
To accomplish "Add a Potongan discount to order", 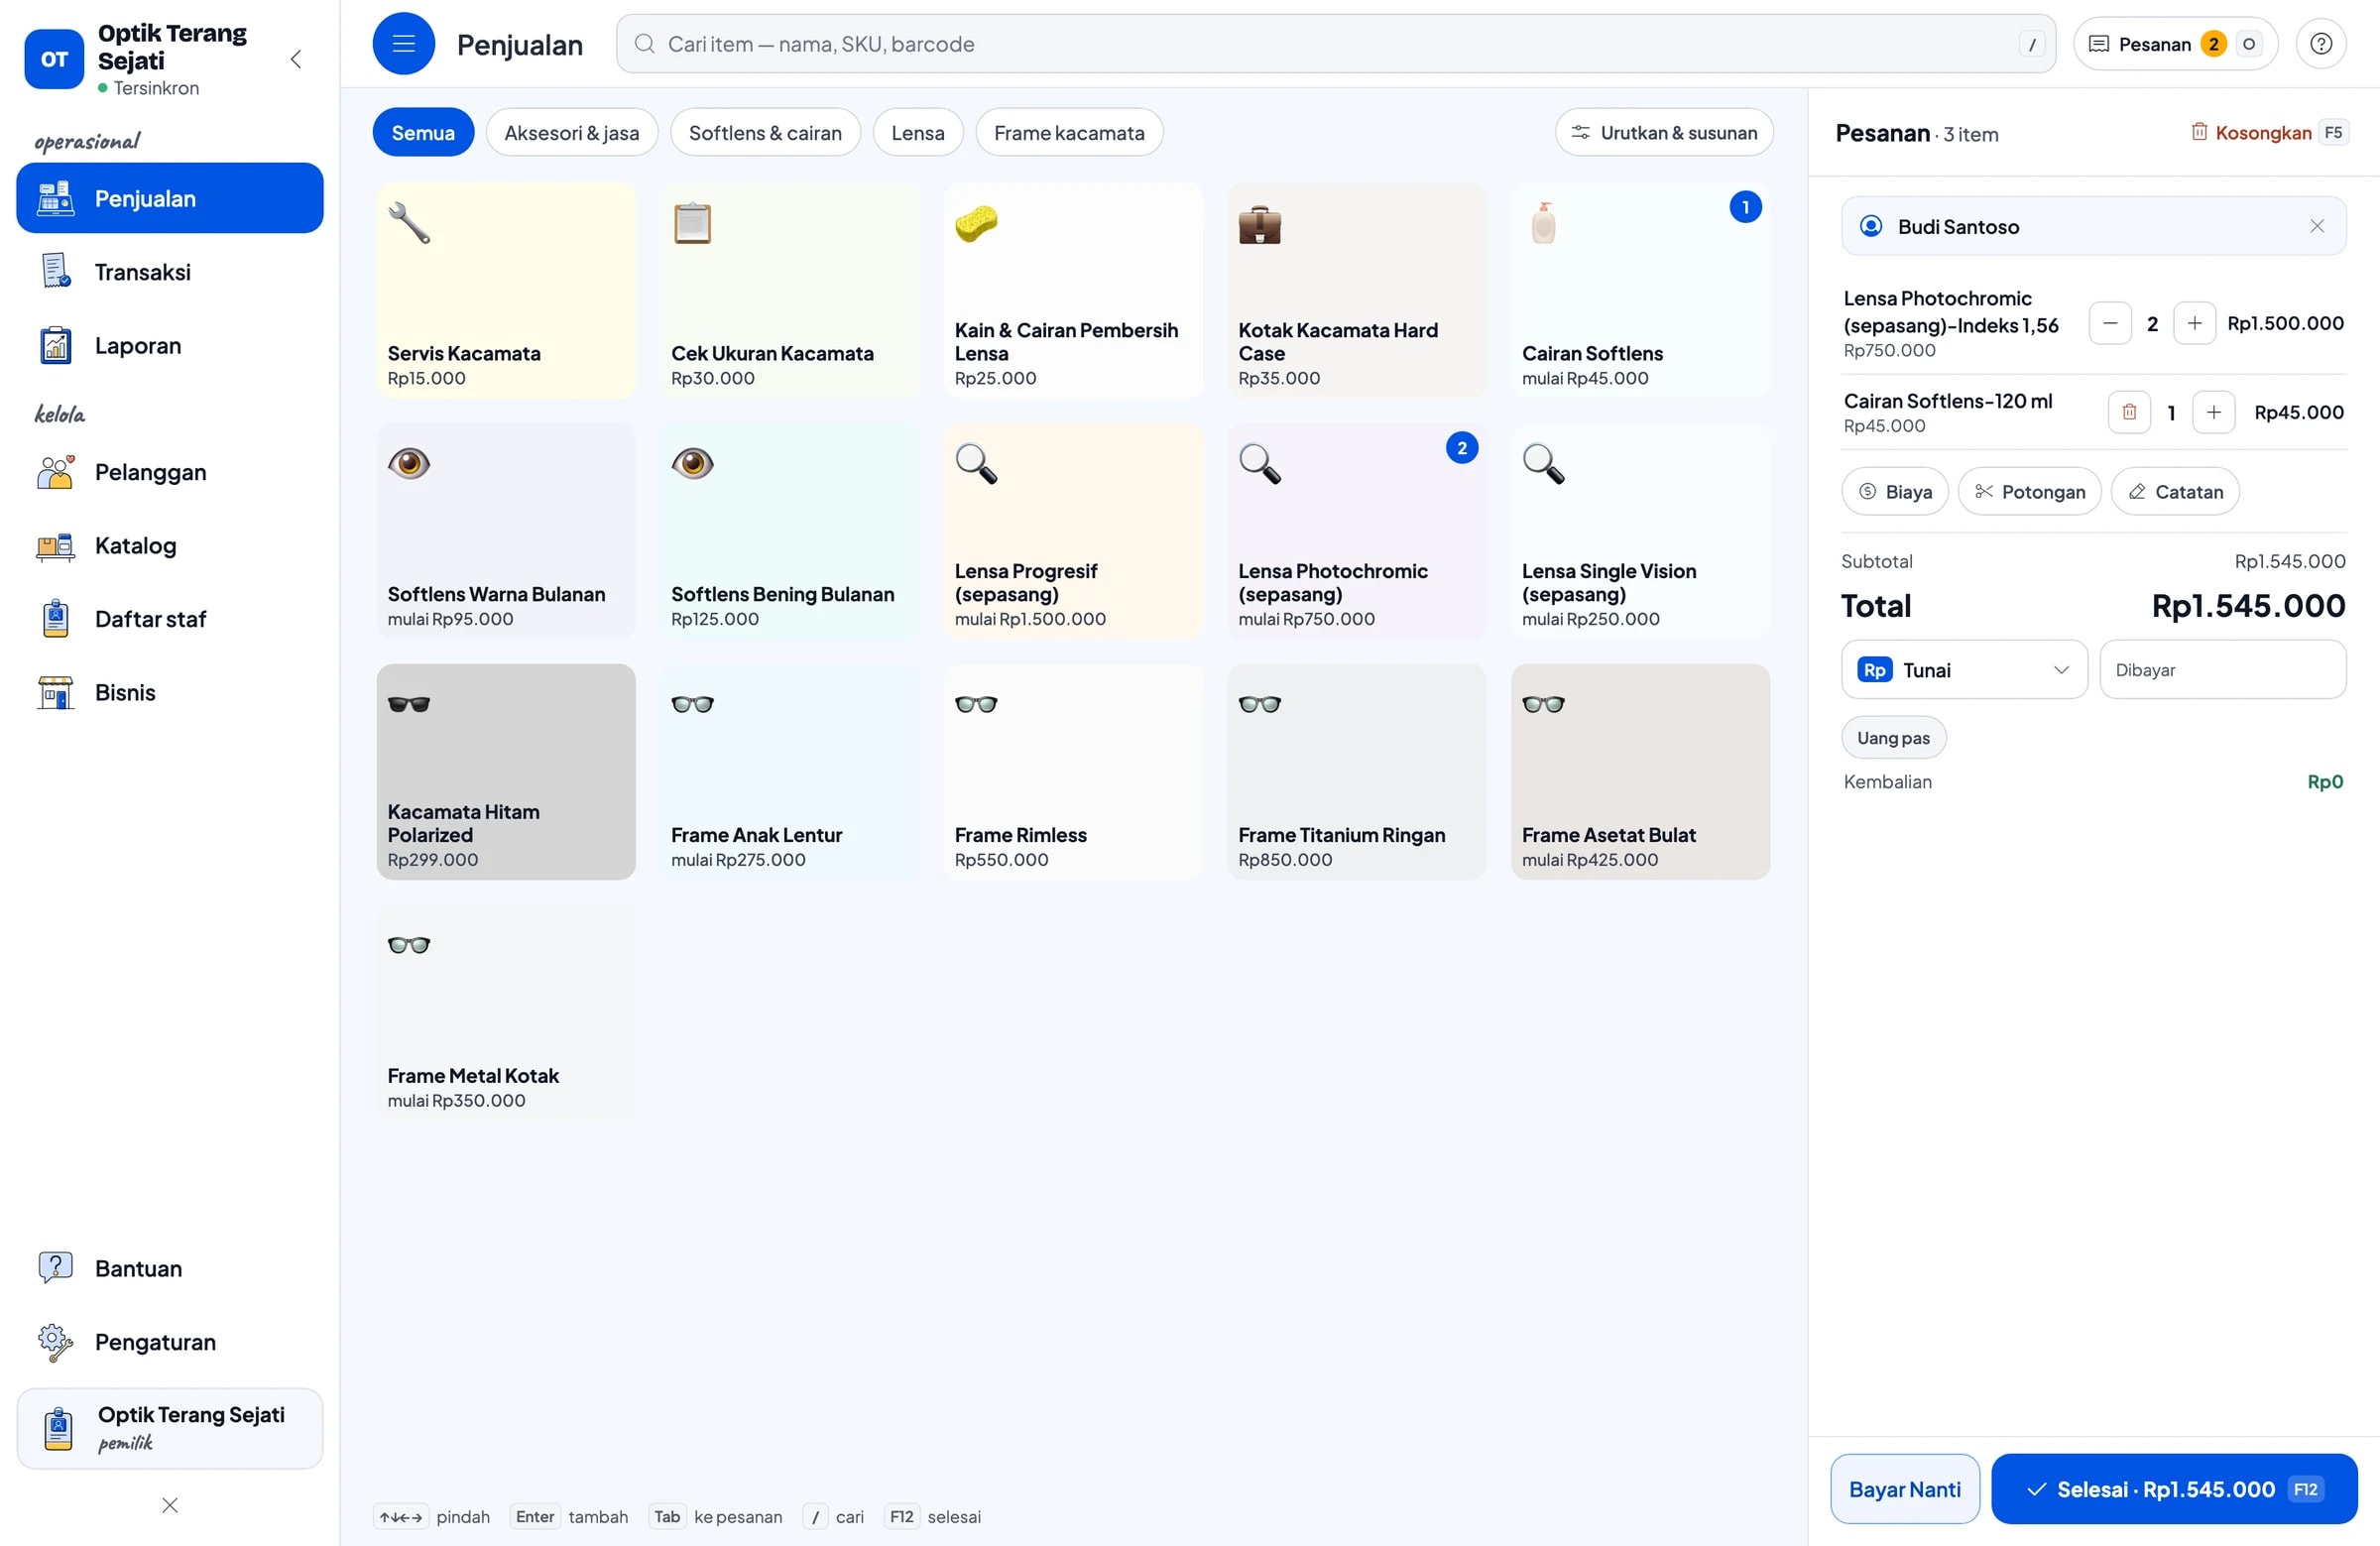I will (2029, 491).
